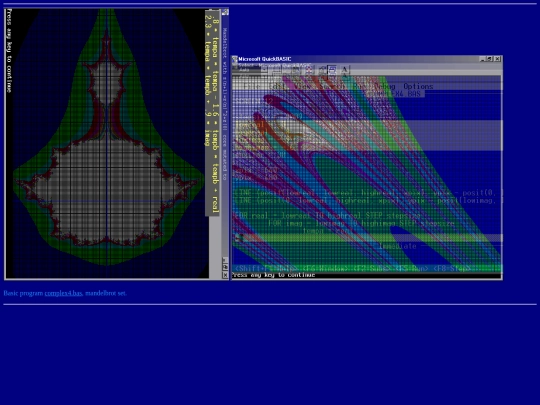
Task: Click the Immediate window label
Action: click(x=397, y=246)
